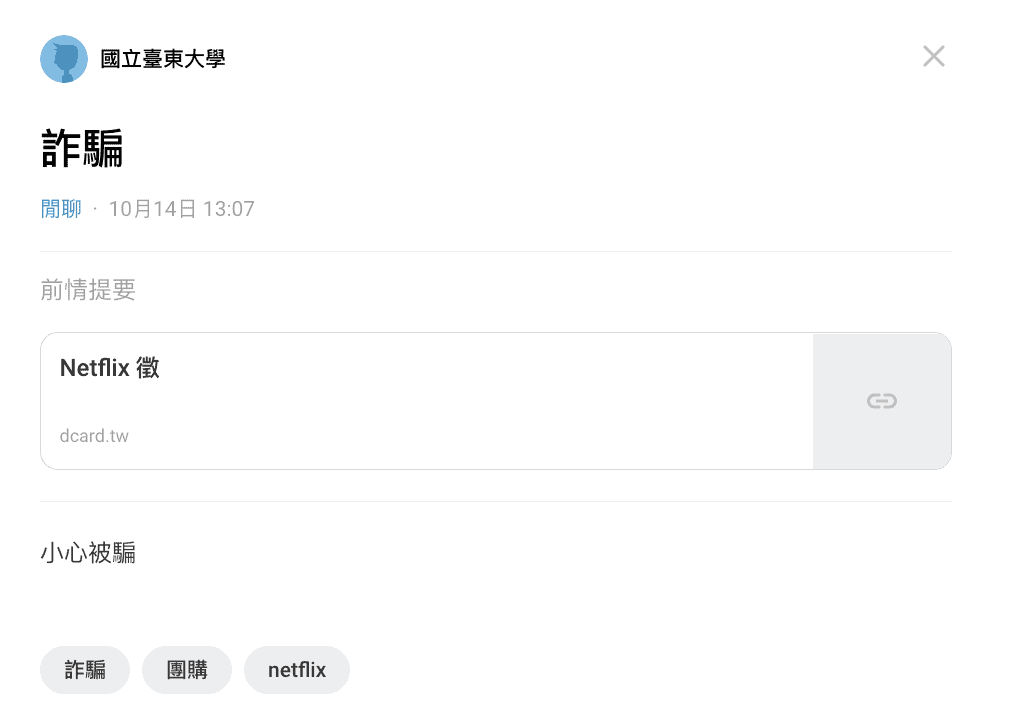This screenshot has height=712, width=1016.
Task: Select the netflix tag chip
Action: (x=297, y=669)
